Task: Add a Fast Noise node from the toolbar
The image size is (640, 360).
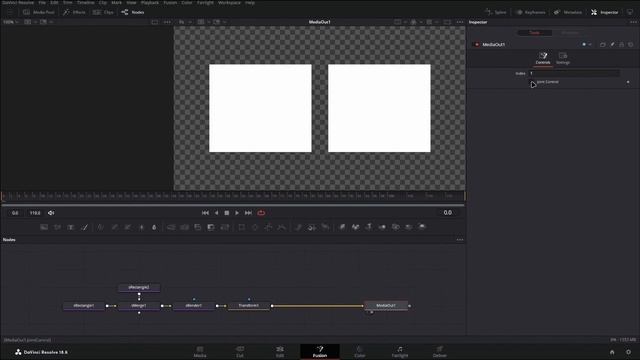Action: [x=58, y=227]
